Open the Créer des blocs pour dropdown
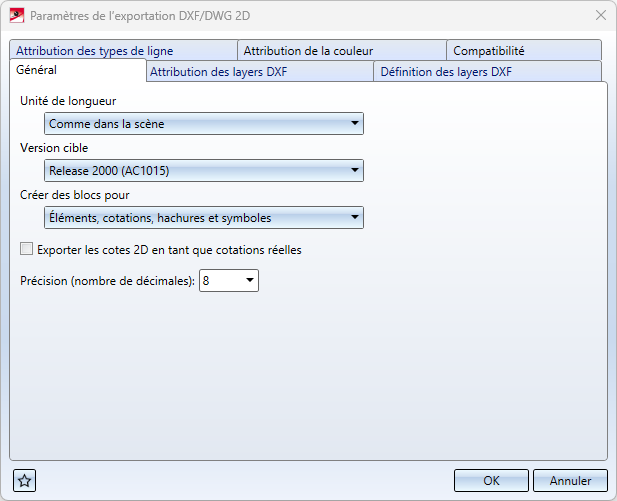Image resolution: width=617 pixels, height=501 pixels. (355, 218)
